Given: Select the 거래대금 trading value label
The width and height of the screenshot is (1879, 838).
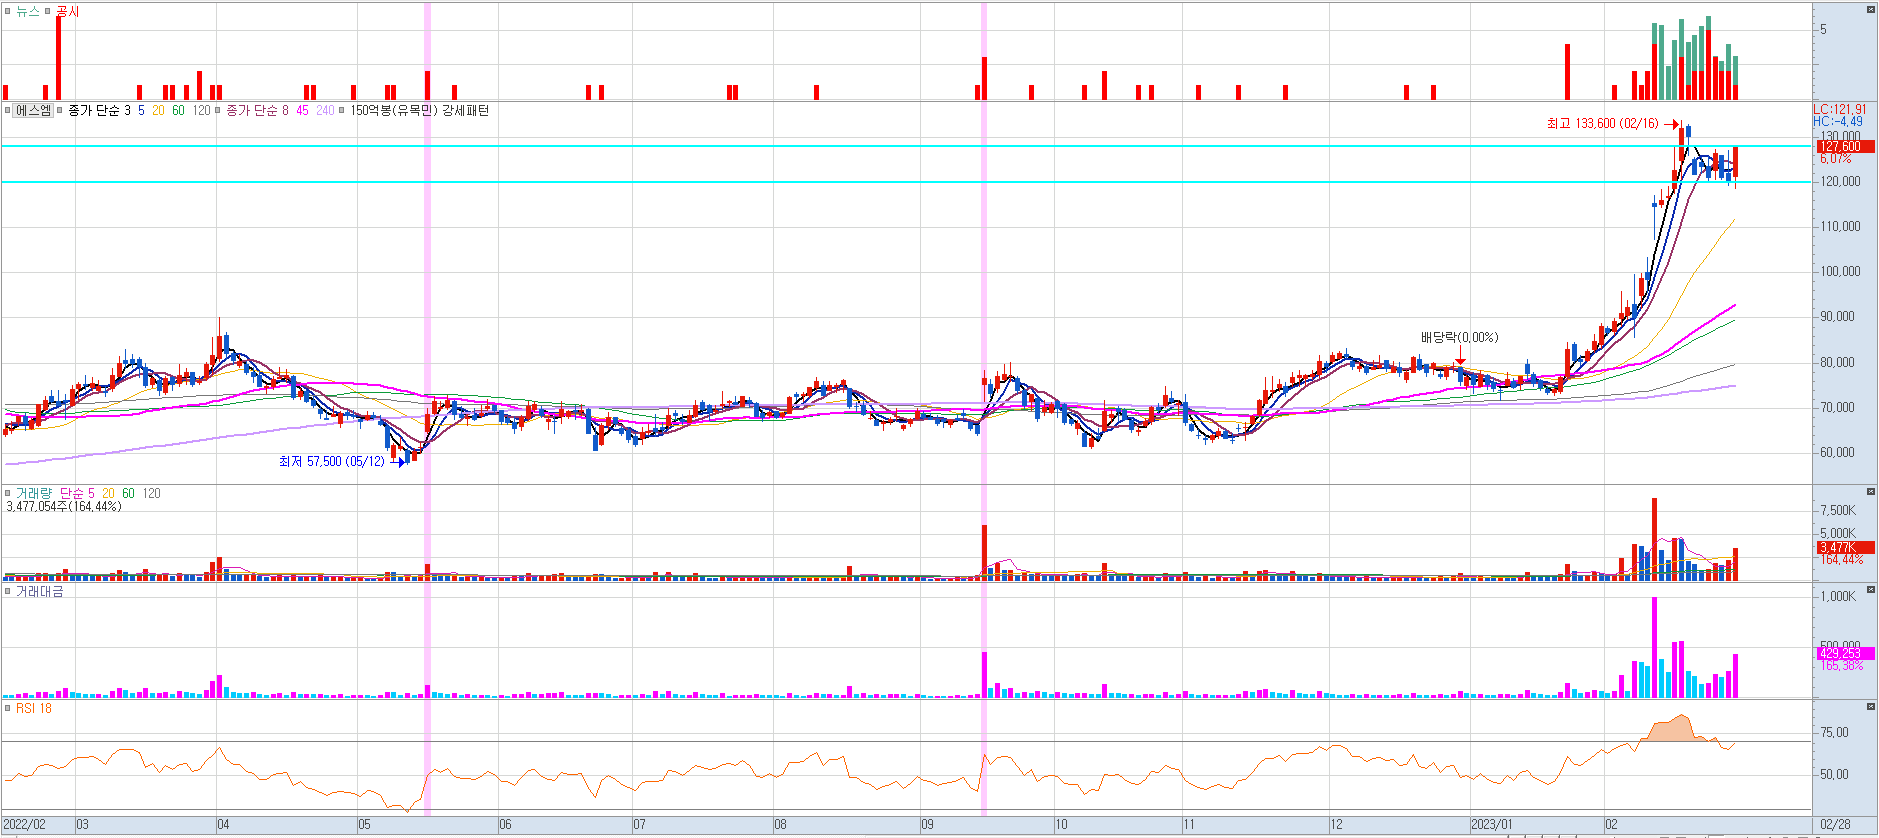Looking at the screenshot, I should (40, 591).
